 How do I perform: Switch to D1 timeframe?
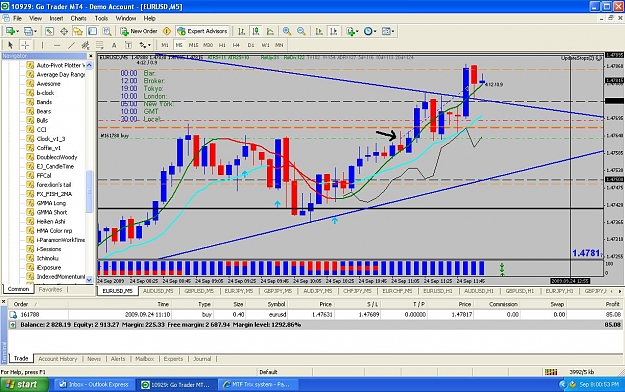[x=250, y=45]
